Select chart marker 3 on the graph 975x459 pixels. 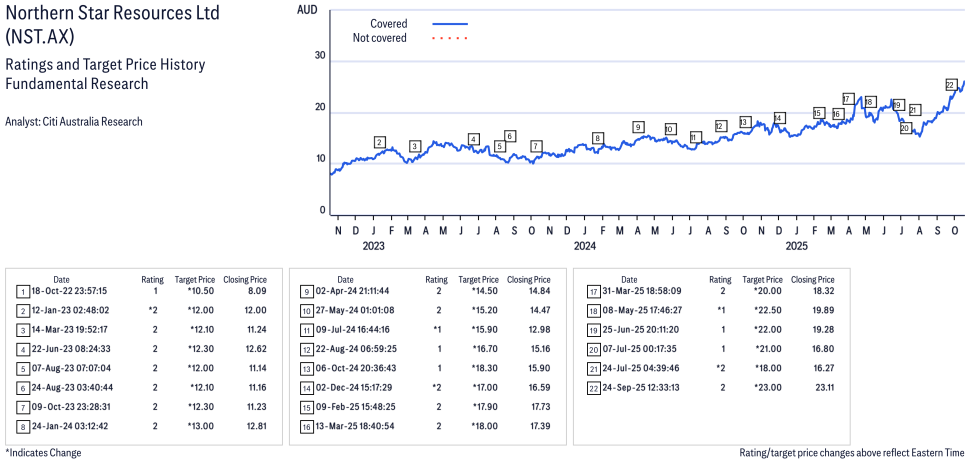coord(414,146)
